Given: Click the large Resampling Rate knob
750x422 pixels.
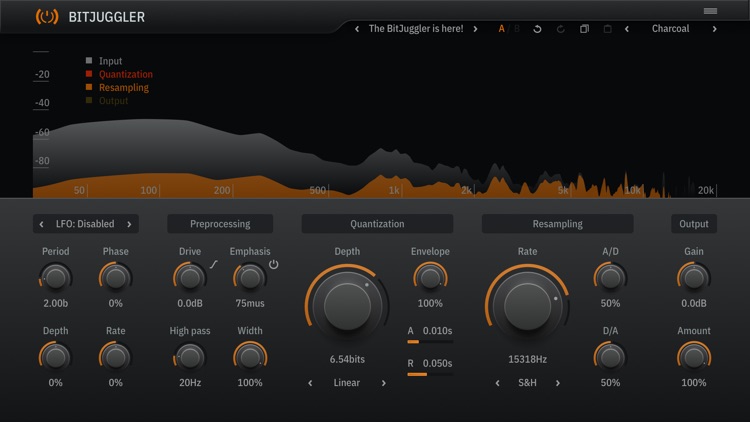Looking at the screenshot, I should (528, 306).
